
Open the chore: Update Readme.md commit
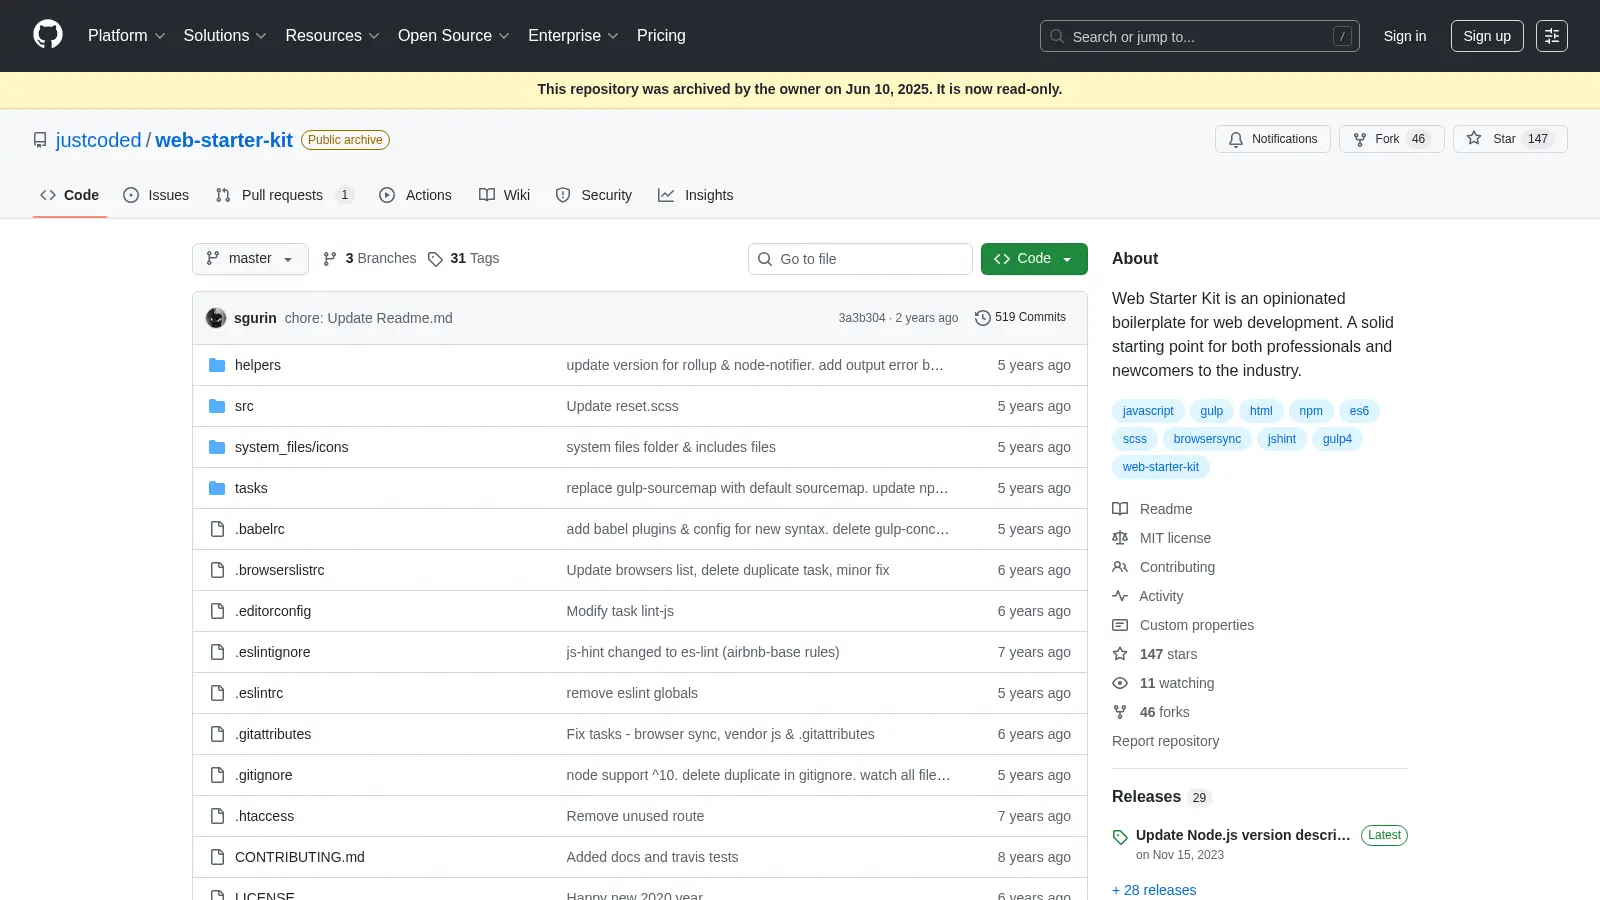click(x=368, y=318)
